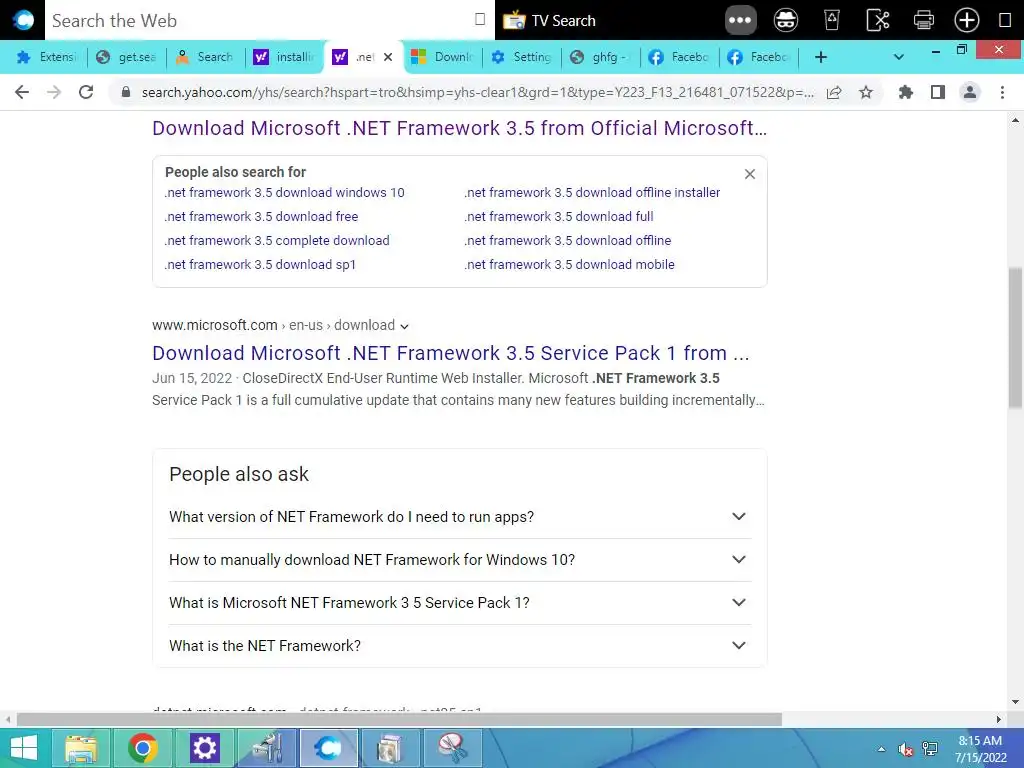Image resolution: width=1024 pixels, height=768 pixels.
Task: Search .net framework 3.5 download offline installer
Action: (x=592, y=193)
